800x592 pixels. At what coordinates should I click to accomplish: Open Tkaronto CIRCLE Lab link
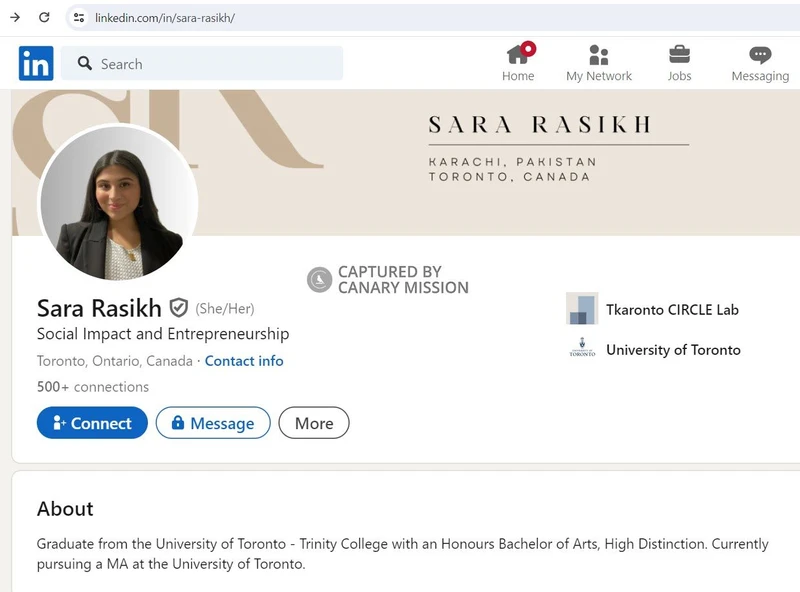coord(672,309)
